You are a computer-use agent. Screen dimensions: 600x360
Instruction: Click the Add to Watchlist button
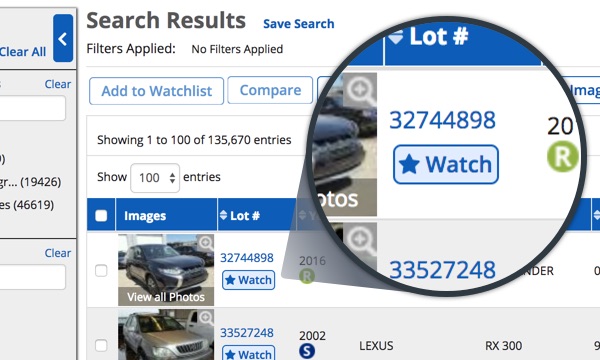click(x=157, y=91)
